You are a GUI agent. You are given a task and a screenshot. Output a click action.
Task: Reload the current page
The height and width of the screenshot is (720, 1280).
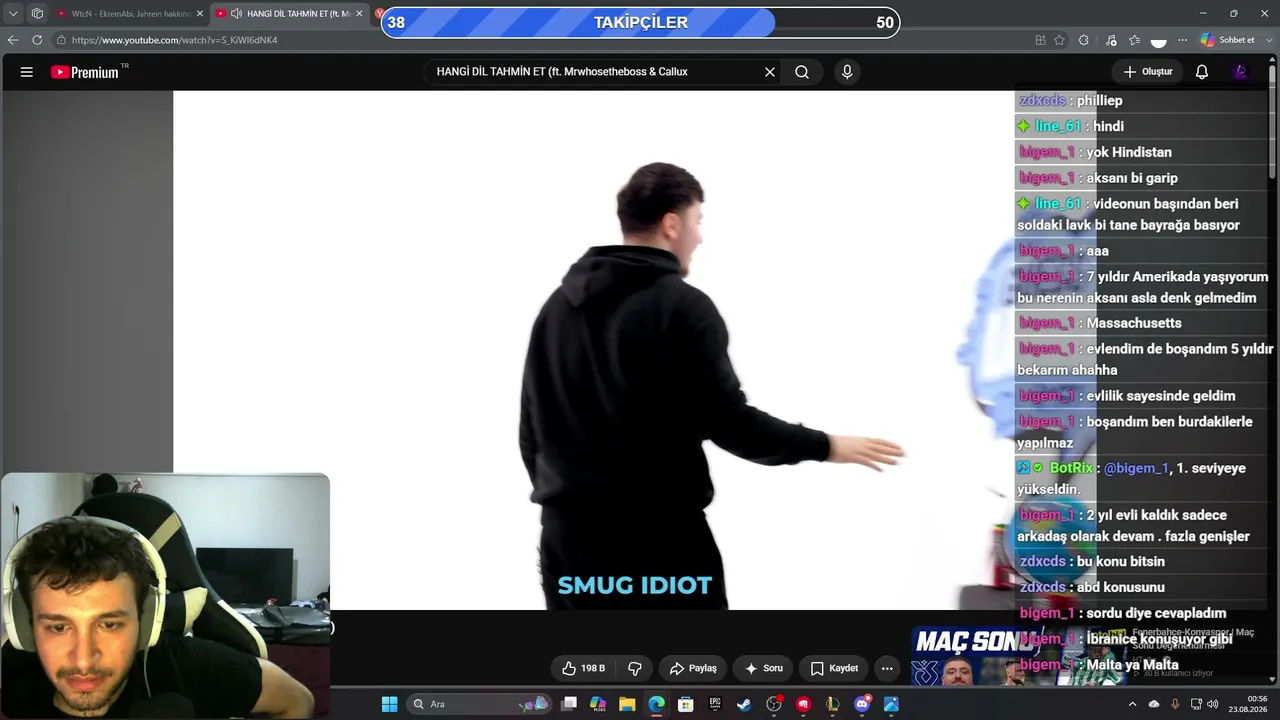(x=37, y=40)
